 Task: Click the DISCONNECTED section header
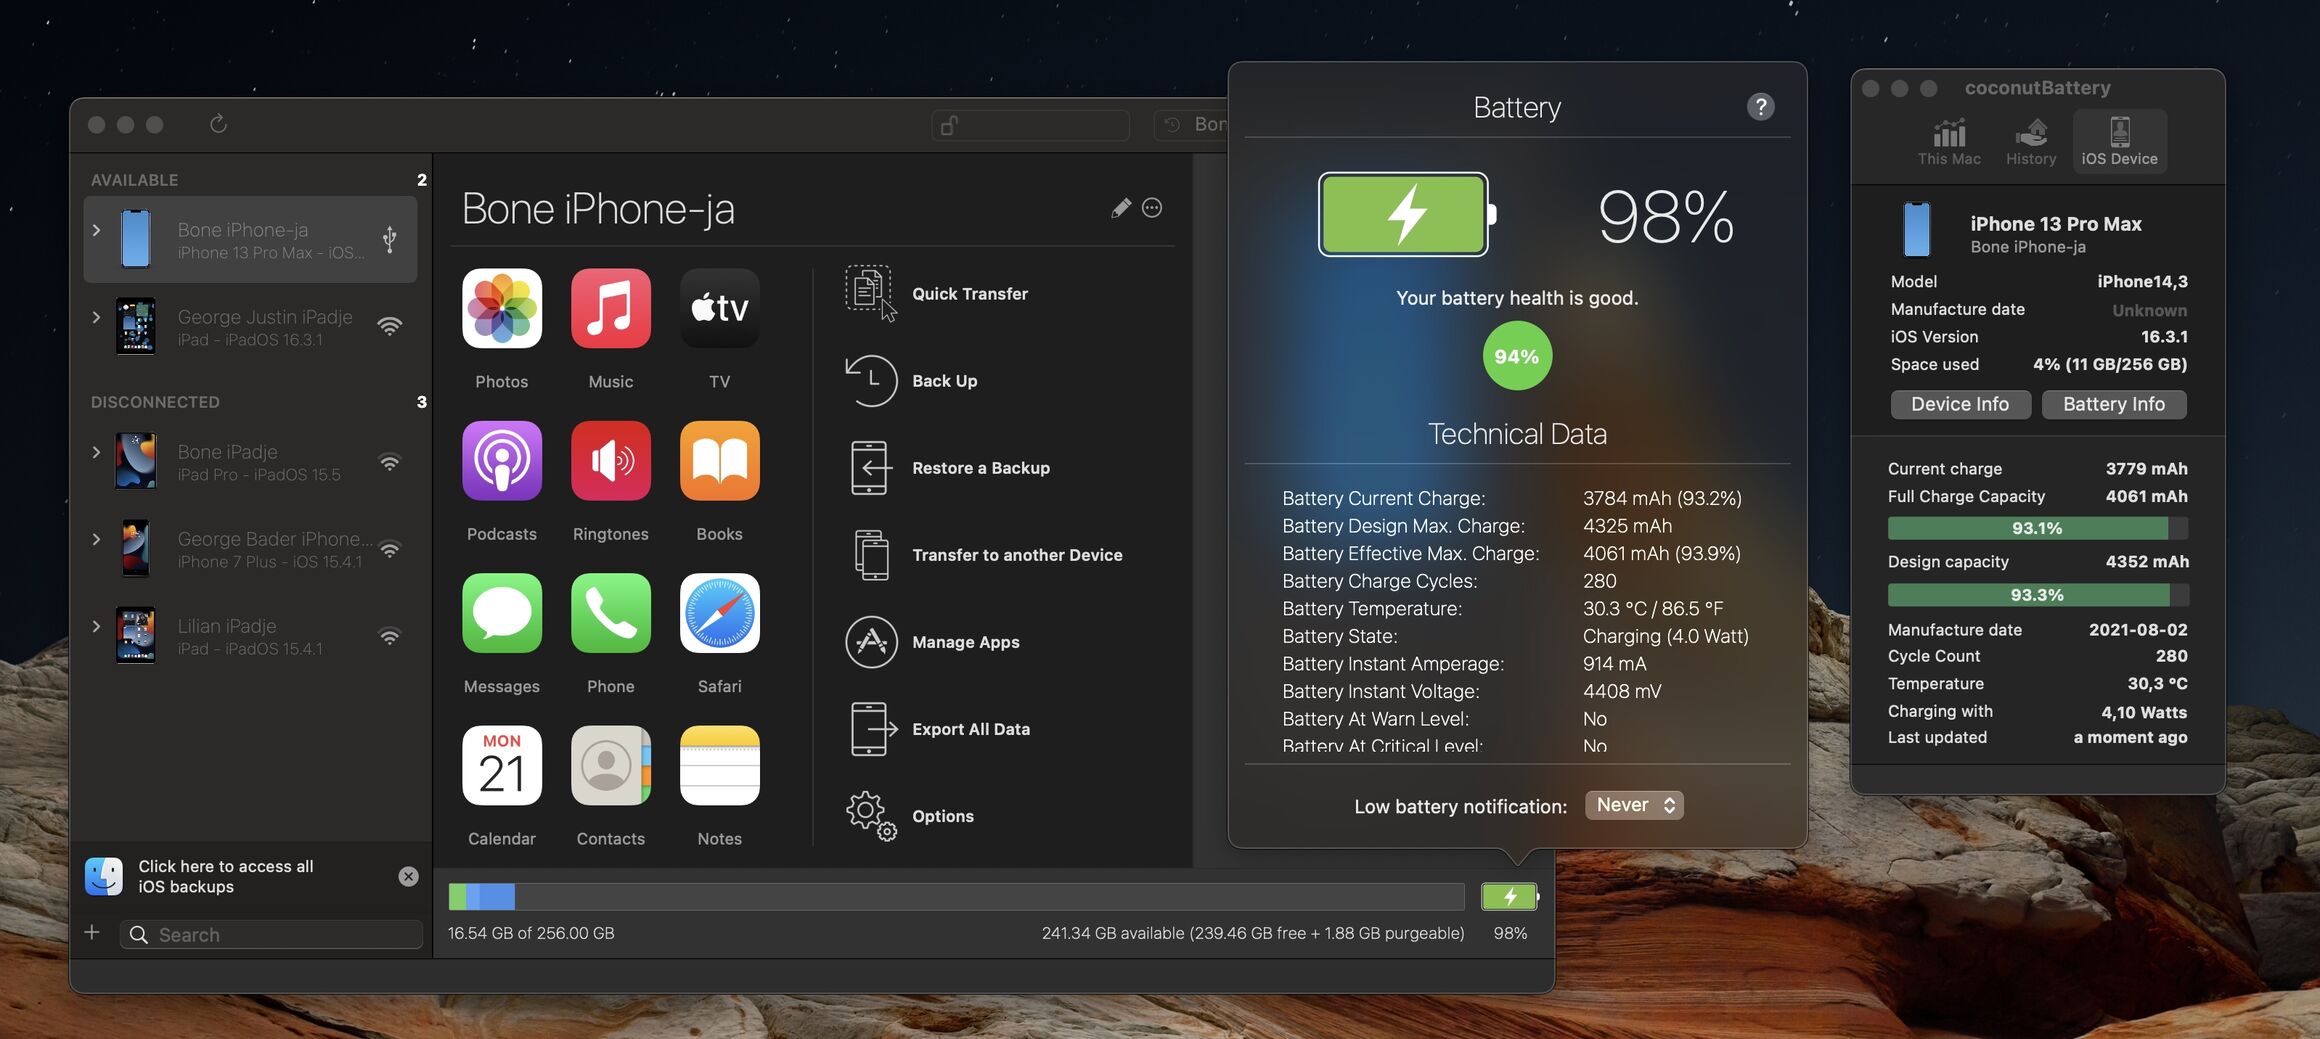[155, 402]
